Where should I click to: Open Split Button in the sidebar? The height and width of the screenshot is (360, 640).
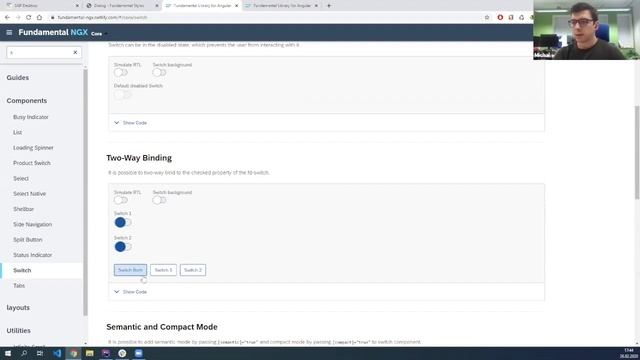tap(28, 240)
